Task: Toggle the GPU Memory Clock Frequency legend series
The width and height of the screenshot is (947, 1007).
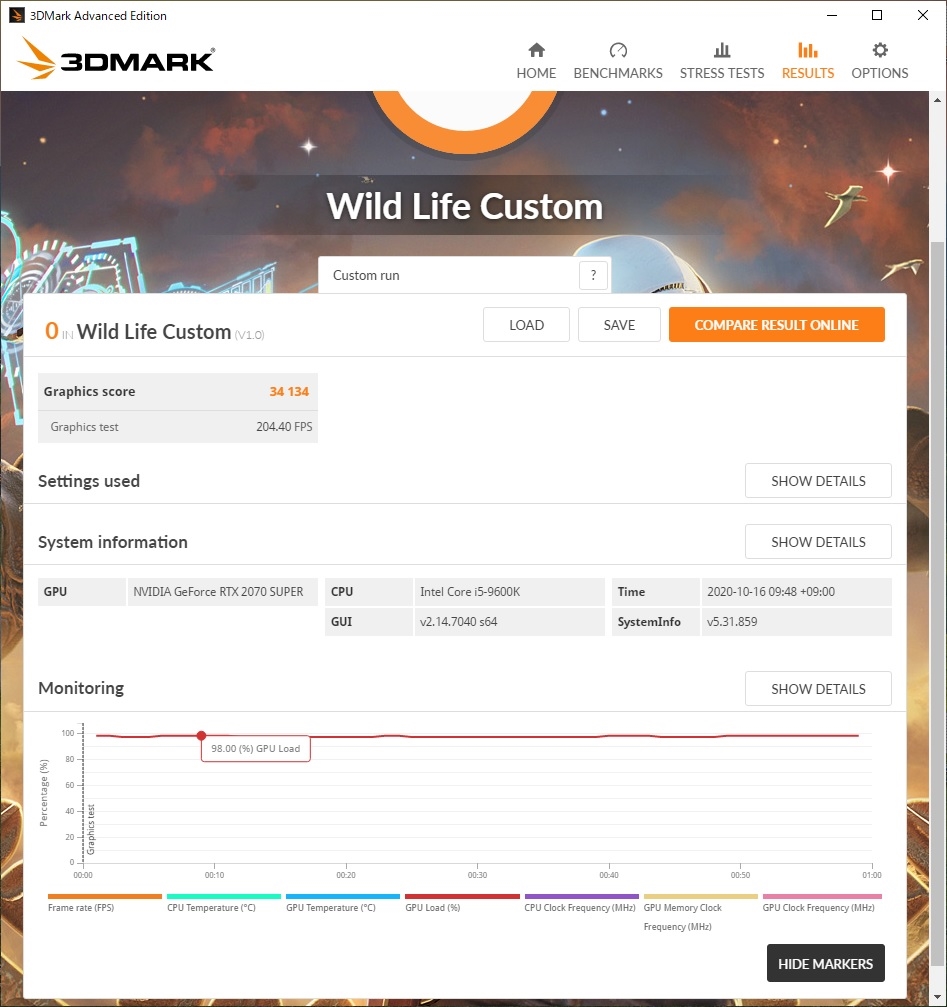Action: coord(700,913)
